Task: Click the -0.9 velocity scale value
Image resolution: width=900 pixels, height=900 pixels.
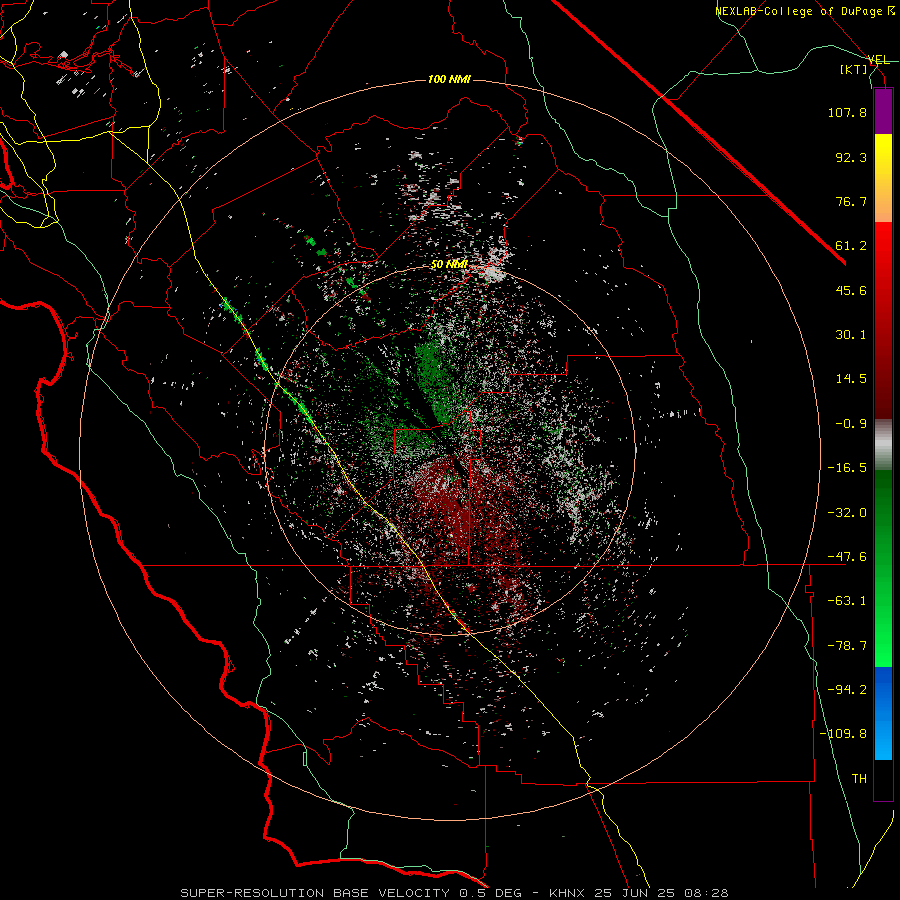Action: [851, 424]
